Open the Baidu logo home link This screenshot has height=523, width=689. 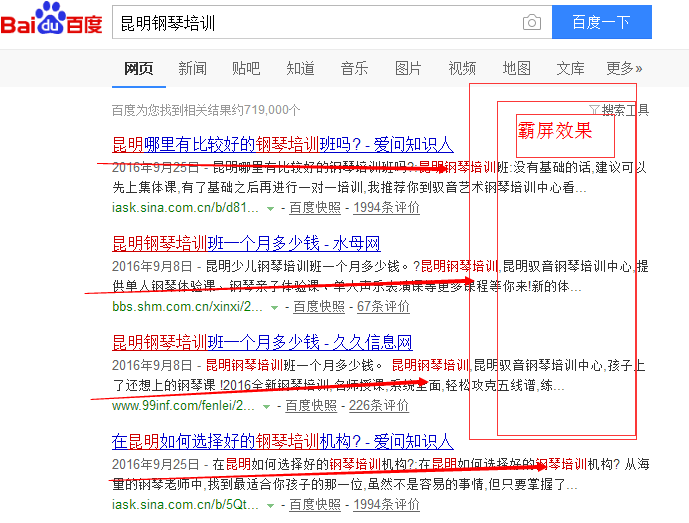tap(52, 18)
